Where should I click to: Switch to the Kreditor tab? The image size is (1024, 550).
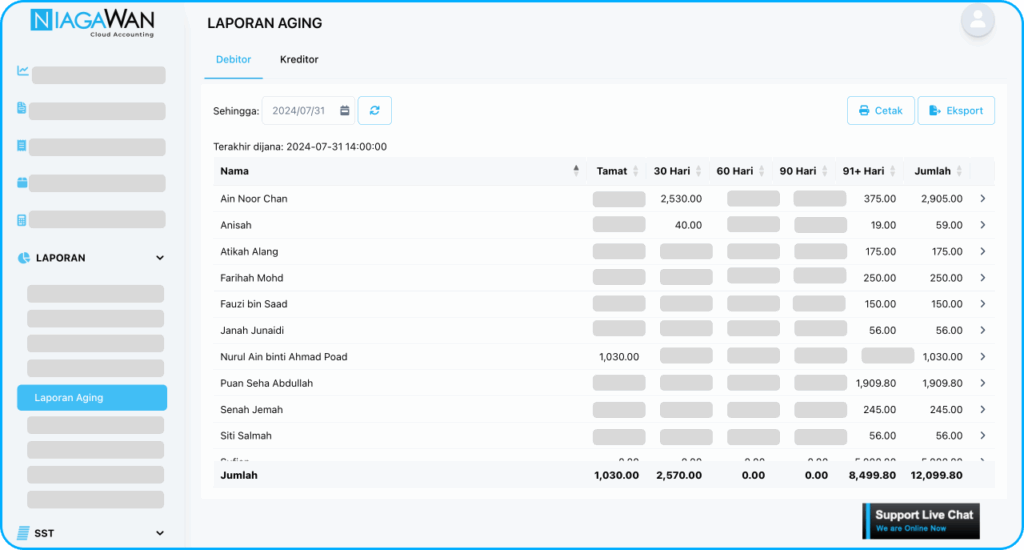coord(299,59)
